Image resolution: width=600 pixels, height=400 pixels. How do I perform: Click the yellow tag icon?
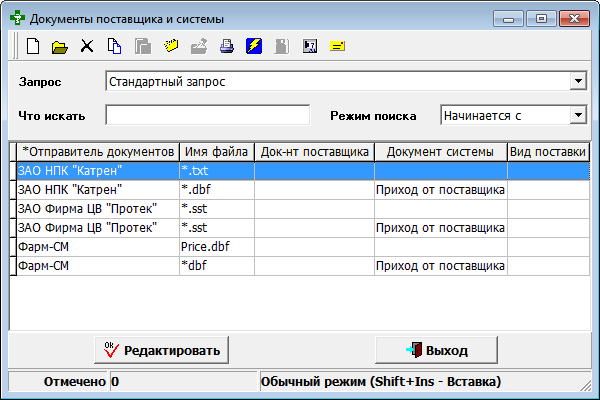point(171,46)
